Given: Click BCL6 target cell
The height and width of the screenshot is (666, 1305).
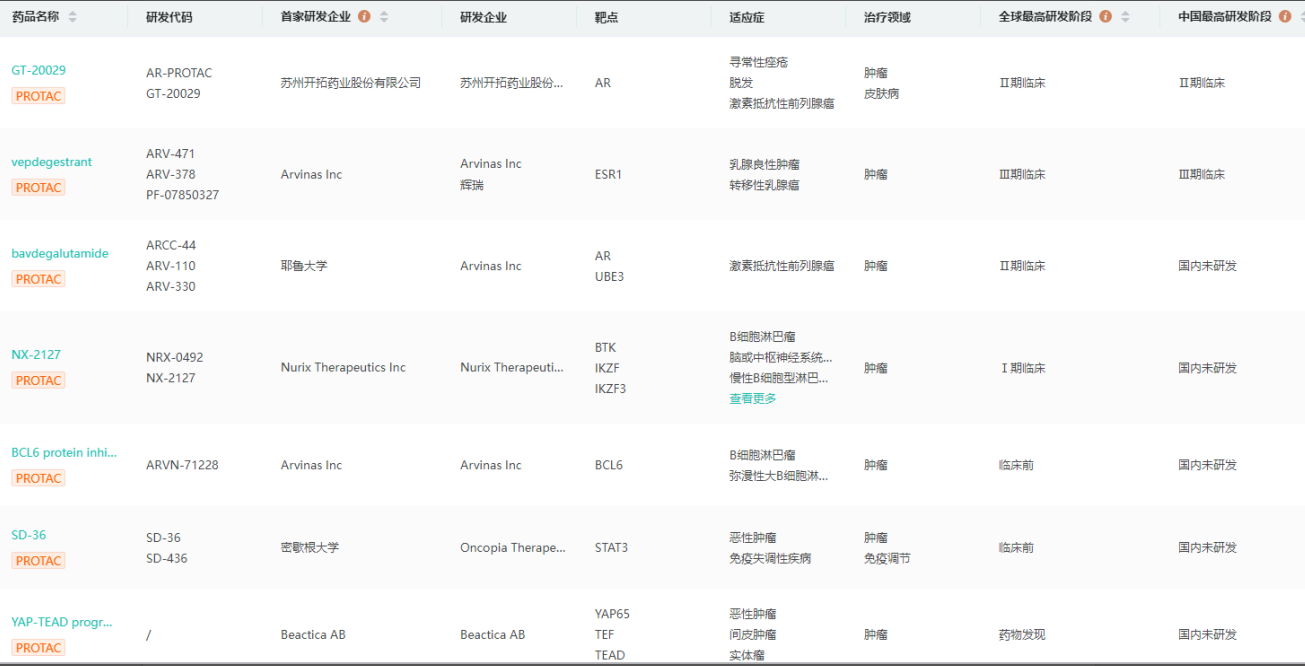Looking at the screenshot, I should [608, 466].
